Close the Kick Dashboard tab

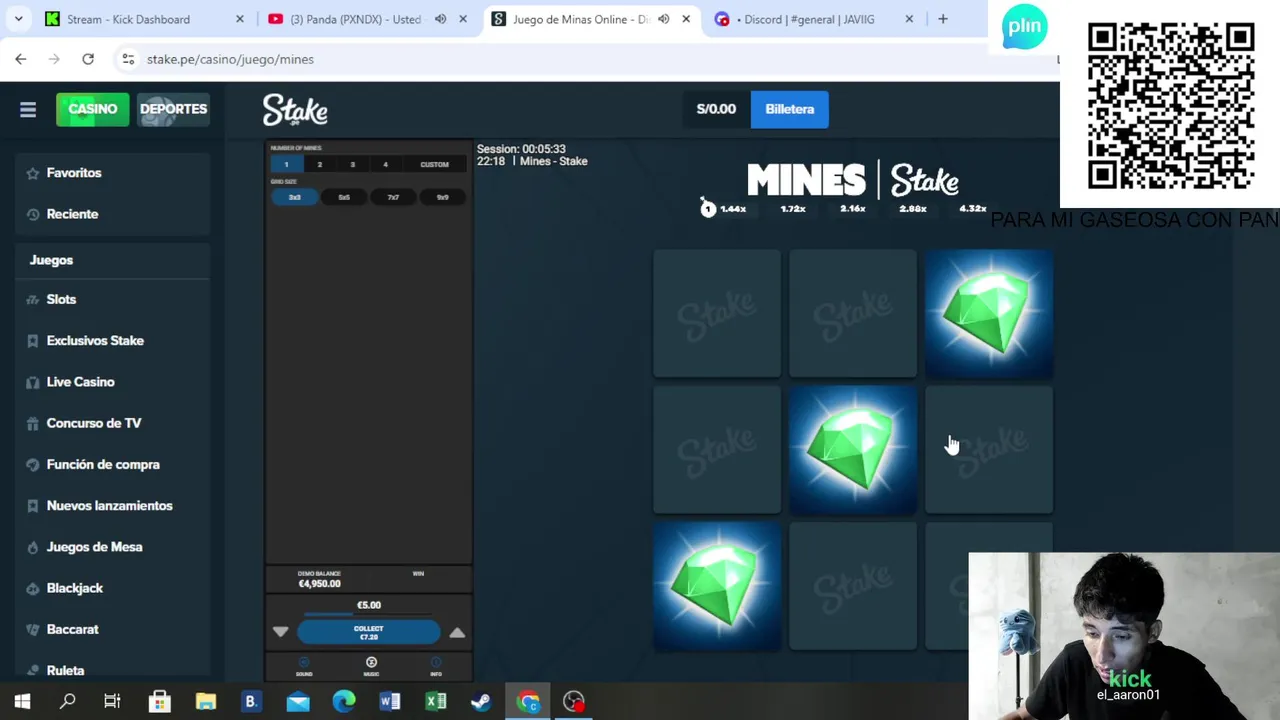[x=240, y=19]
